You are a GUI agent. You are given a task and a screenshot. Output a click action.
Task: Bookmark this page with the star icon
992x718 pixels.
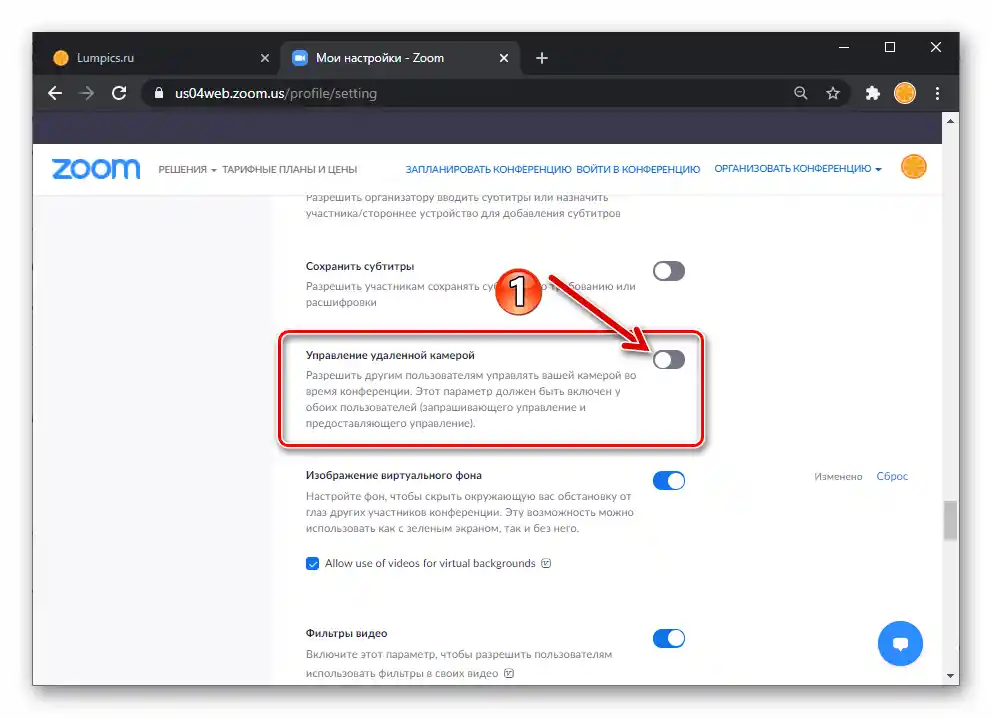833,93
